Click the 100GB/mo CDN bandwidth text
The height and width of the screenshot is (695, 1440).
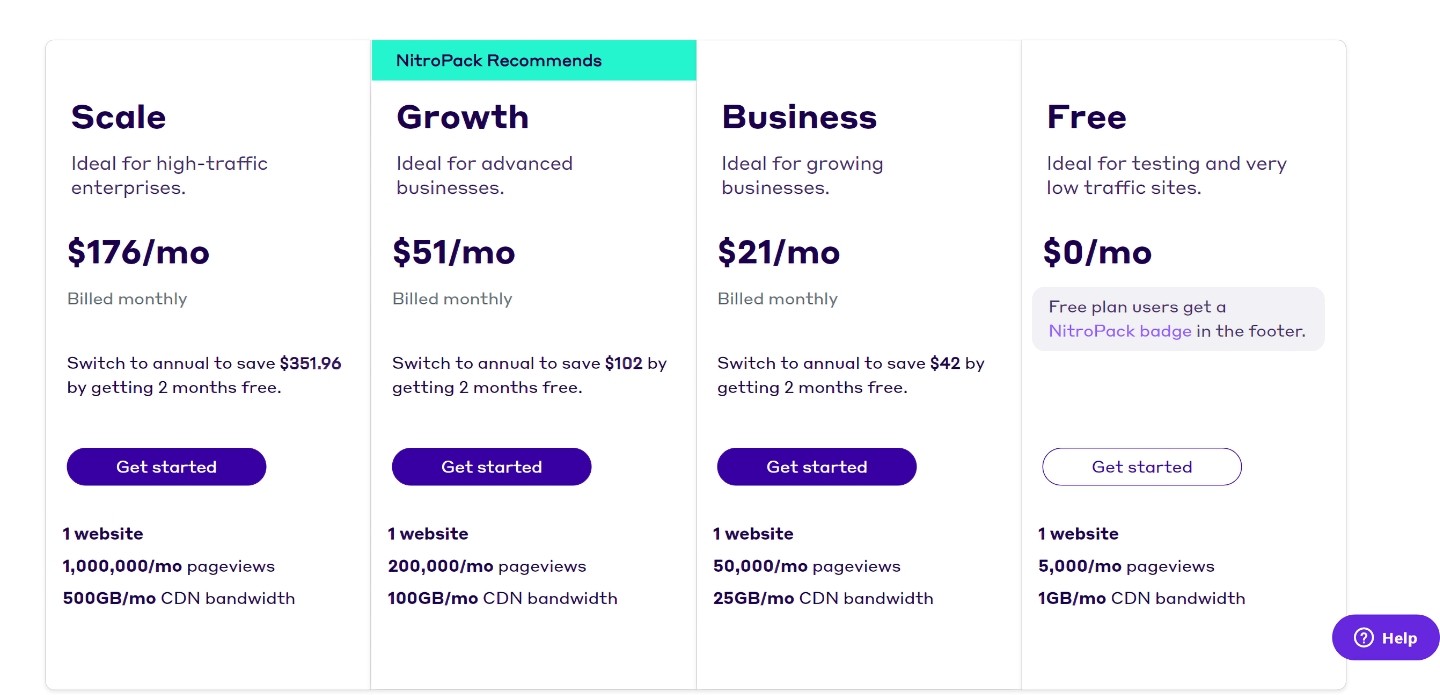point(502,598)
